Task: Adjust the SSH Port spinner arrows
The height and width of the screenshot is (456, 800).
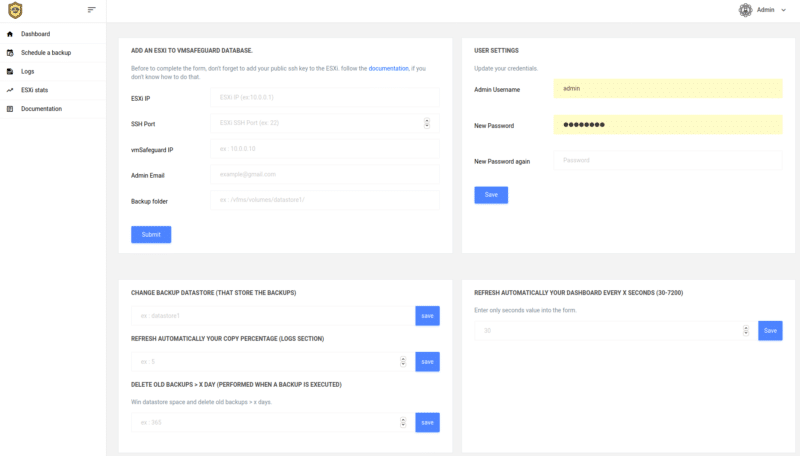Action: click(427, 123)
